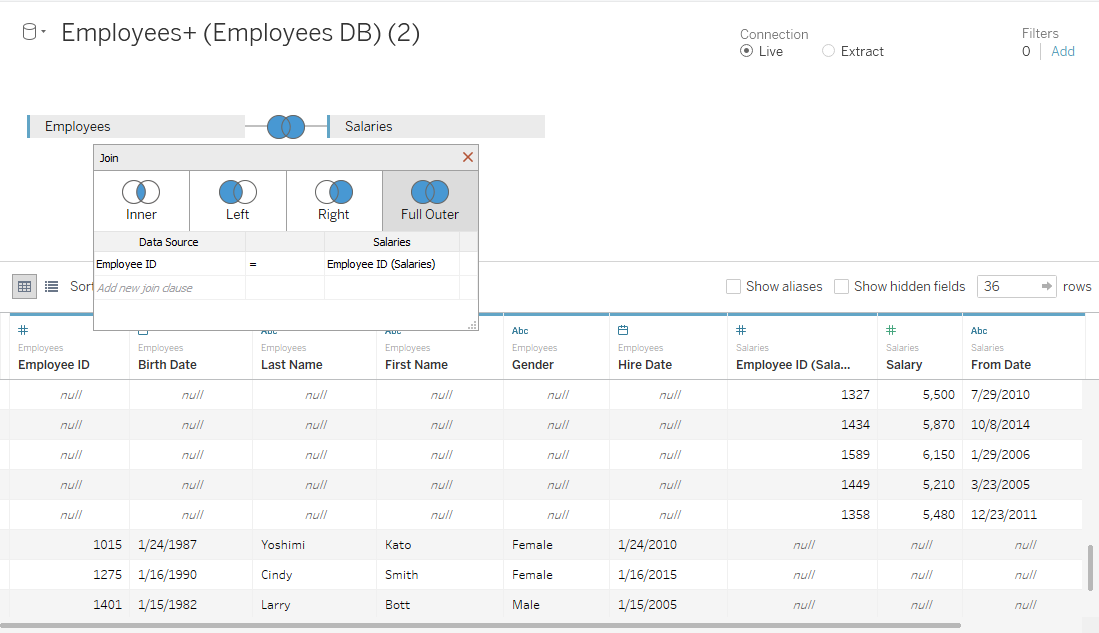This screenshot has height=633, width=1099.
Task: Select the Right join type
Action: tap(333, 200)
